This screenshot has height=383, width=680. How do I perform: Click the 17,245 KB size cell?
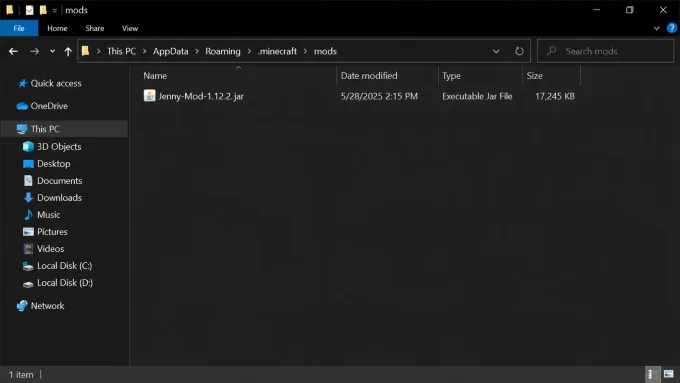pos(555,96)
